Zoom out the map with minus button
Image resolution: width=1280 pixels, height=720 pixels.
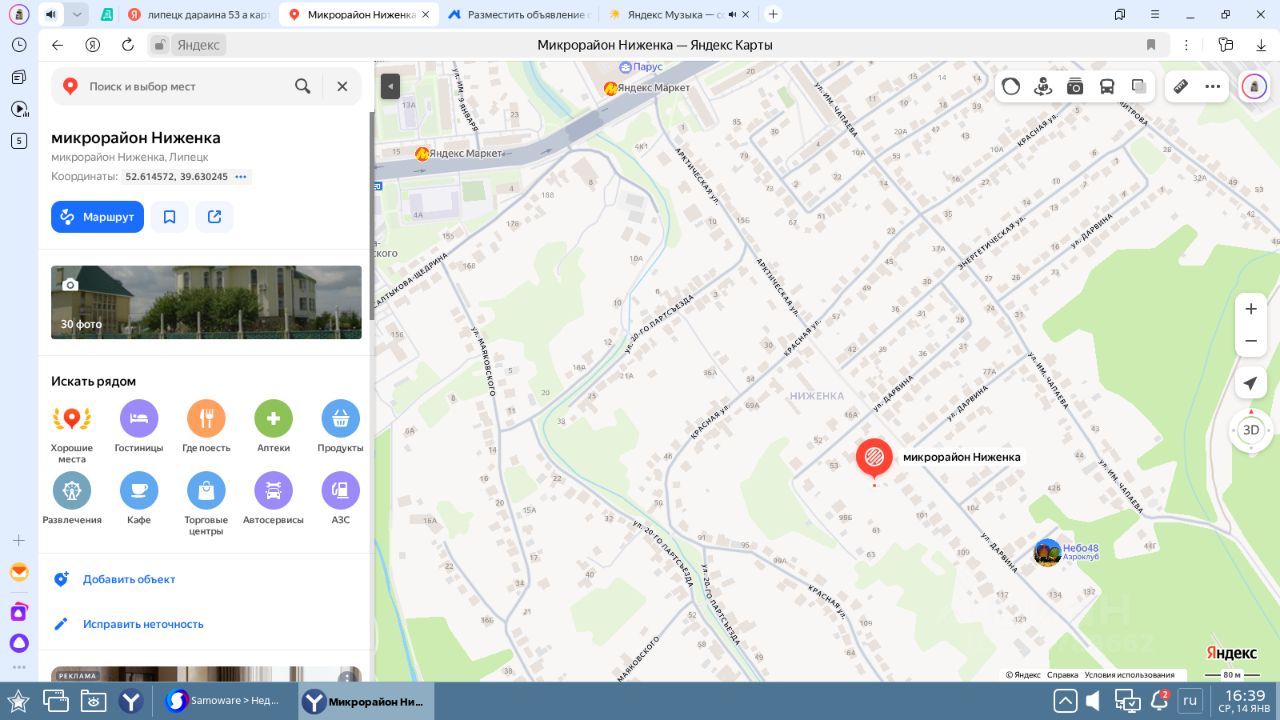tap(1251, 341)
